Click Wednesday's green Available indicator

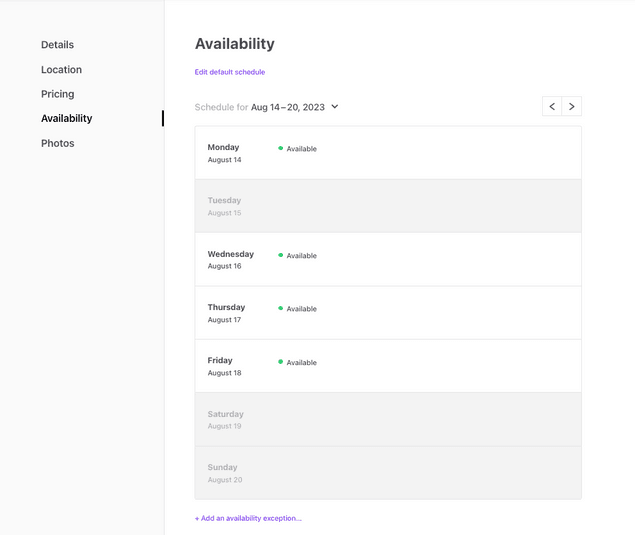click(281, 255)
